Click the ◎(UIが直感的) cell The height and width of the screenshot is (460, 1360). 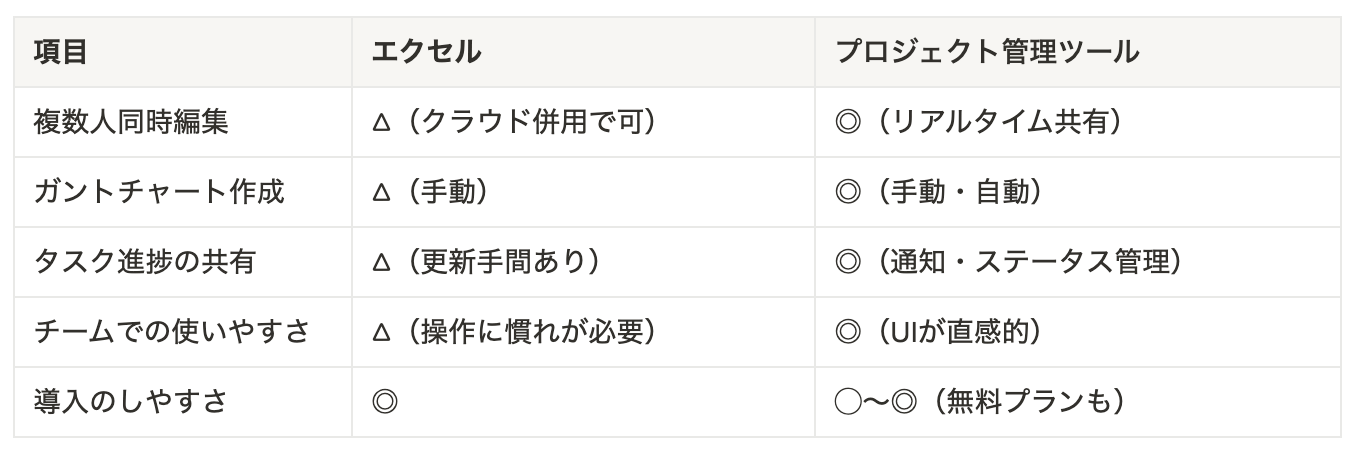coord(1078,332)
